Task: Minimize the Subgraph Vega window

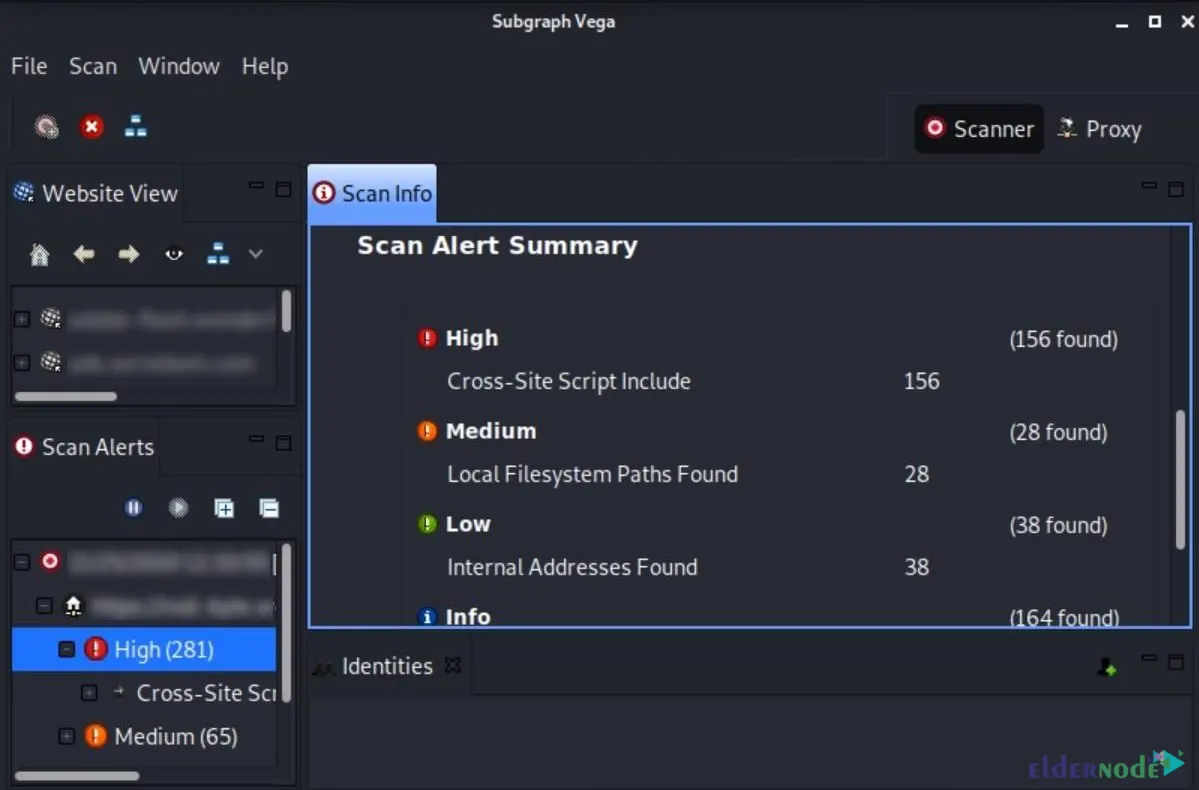Action: pos(1122,23)
